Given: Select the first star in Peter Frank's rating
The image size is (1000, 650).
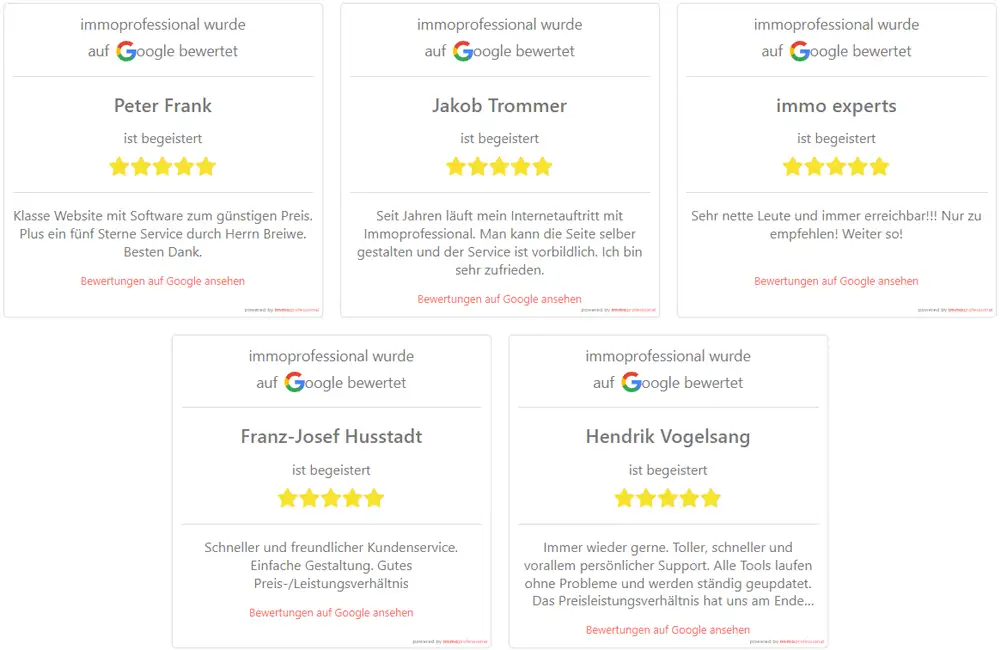Looking at the screenshot, I should tap(119, 166).
